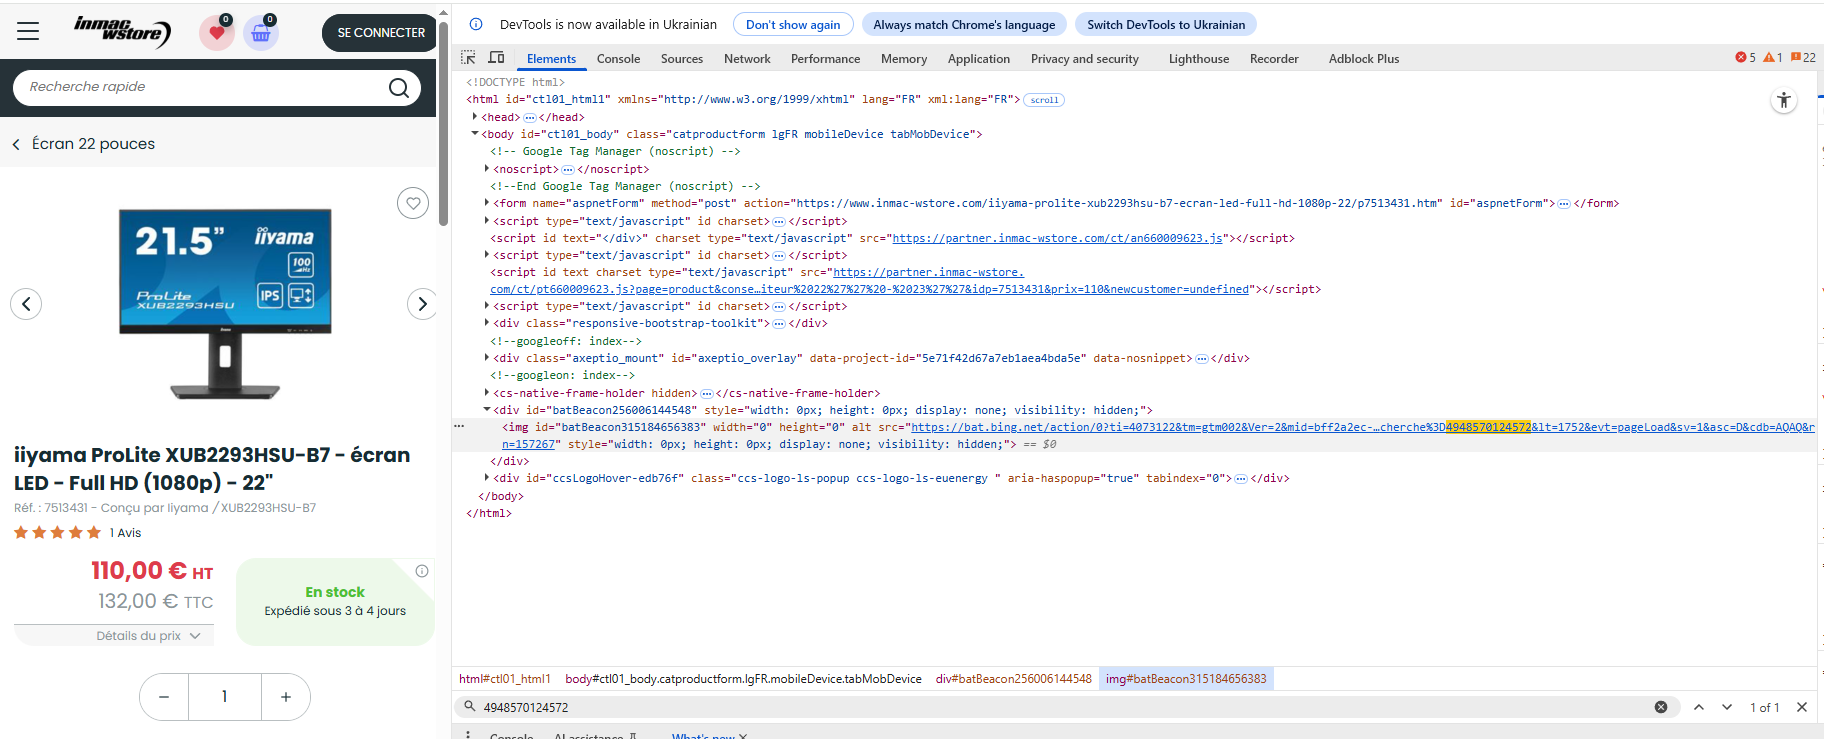
Task: Click Switch DevTools to Ukrainian
Action: [1166, 24]
